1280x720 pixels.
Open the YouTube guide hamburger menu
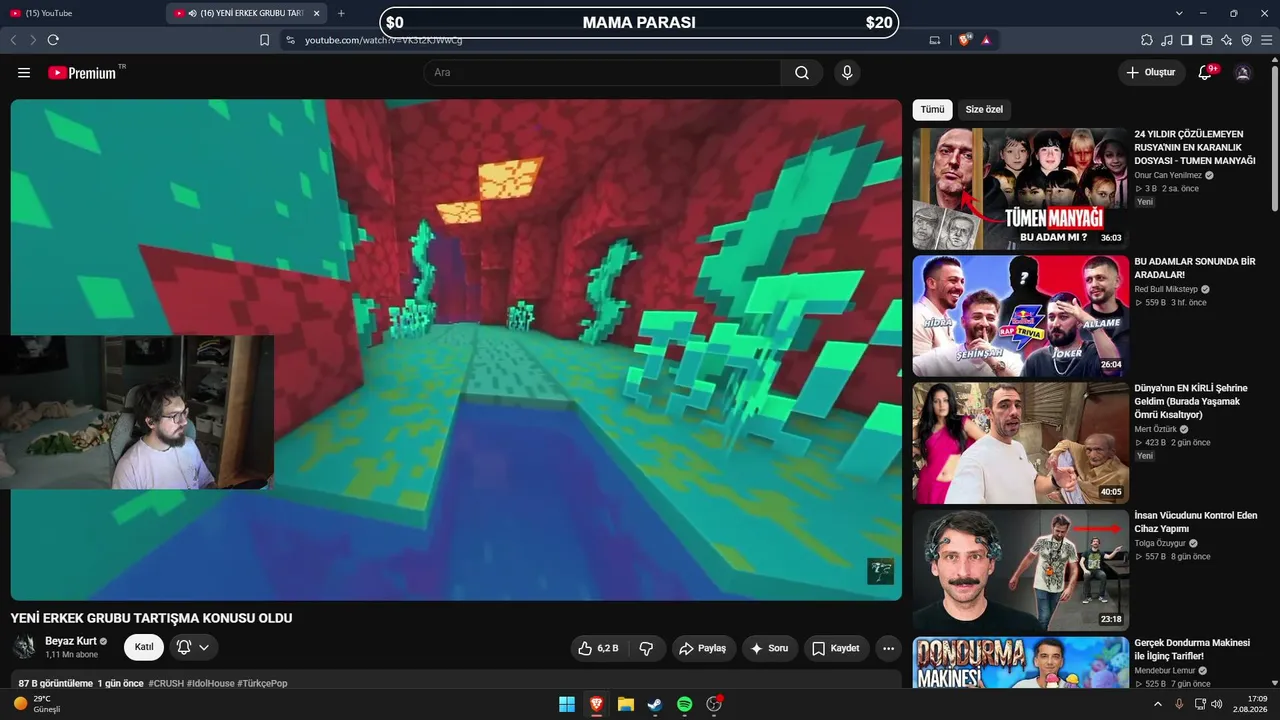click(x=24, y=73)
